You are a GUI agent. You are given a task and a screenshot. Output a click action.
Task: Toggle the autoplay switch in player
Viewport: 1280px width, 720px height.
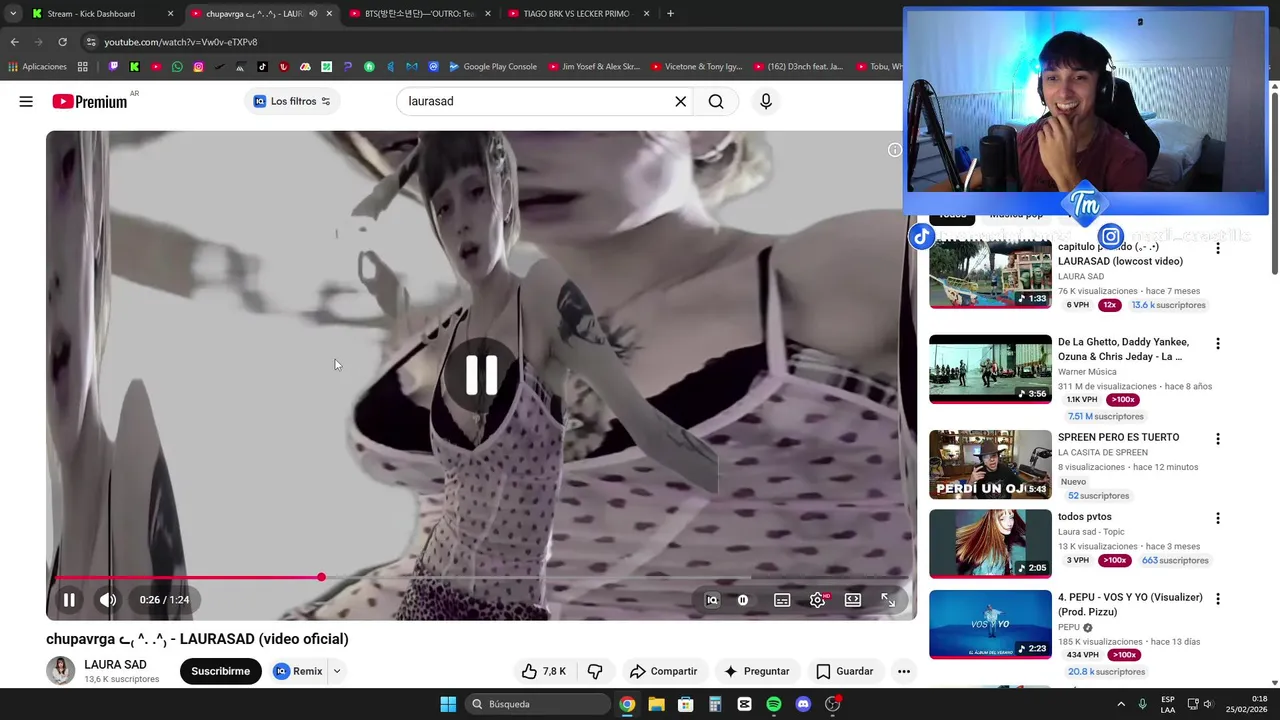(743, 600)
